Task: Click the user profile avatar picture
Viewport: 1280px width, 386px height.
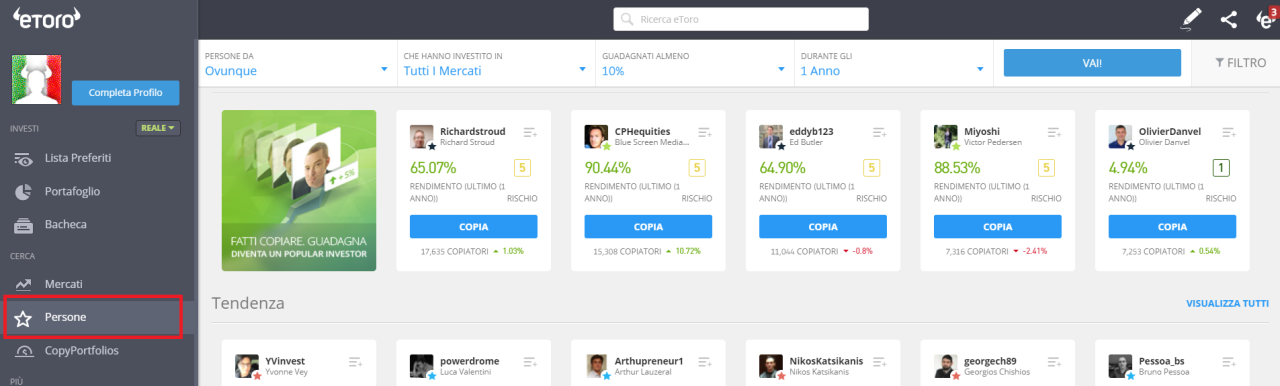Action: (36, 80)
